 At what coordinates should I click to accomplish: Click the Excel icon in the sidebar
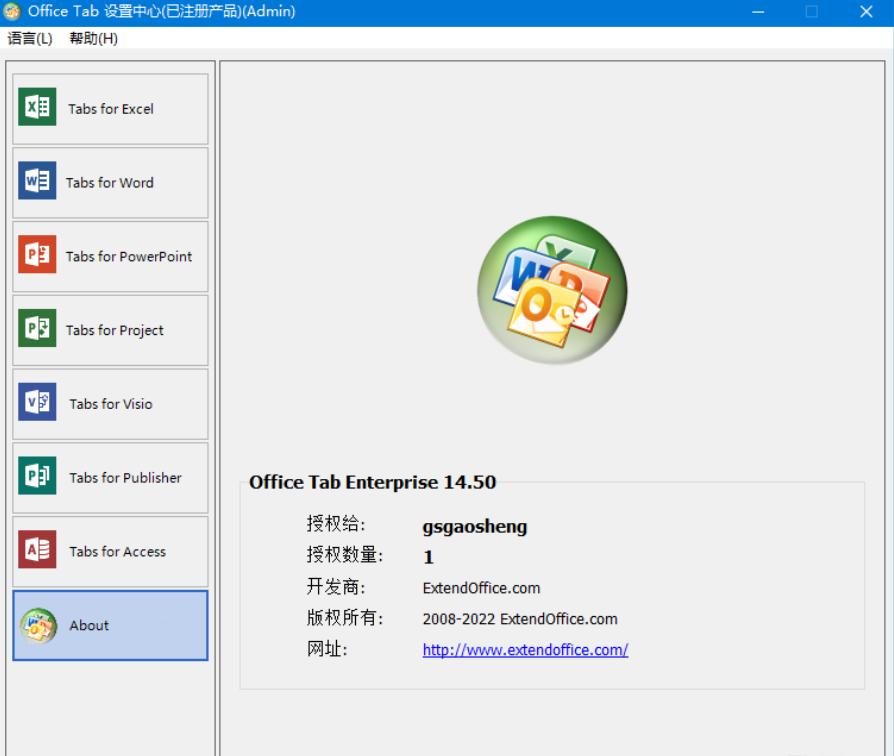coord(37,107)
